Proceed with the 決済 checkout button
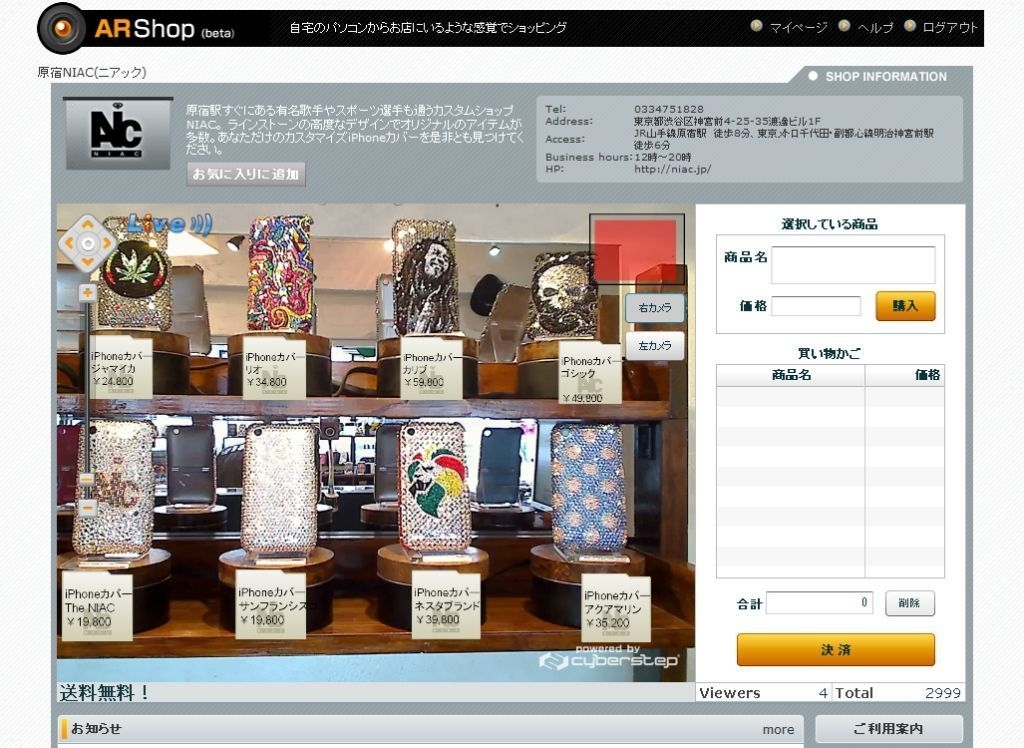This screenshot has height=748, width=1024. coord(836,649)
